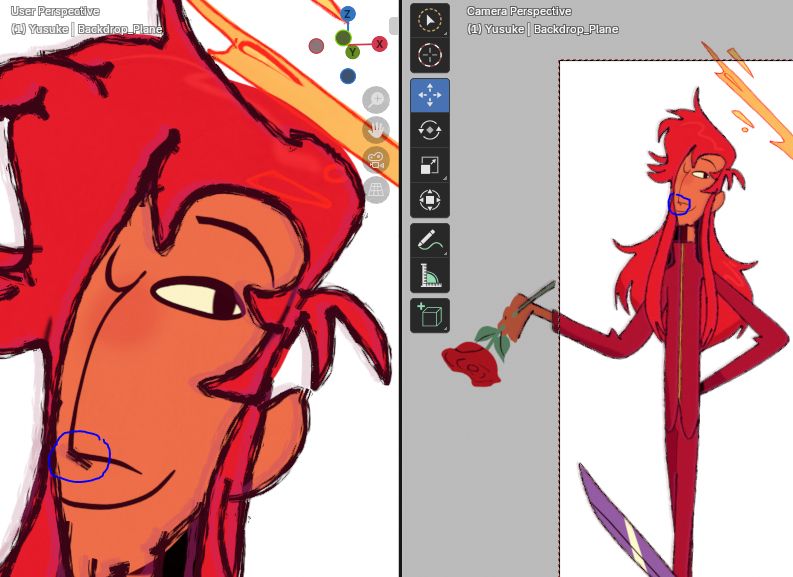The width and height of the screenshot is (793, 577).
Task: Select the Move tool
Action: tap(430, 95)
